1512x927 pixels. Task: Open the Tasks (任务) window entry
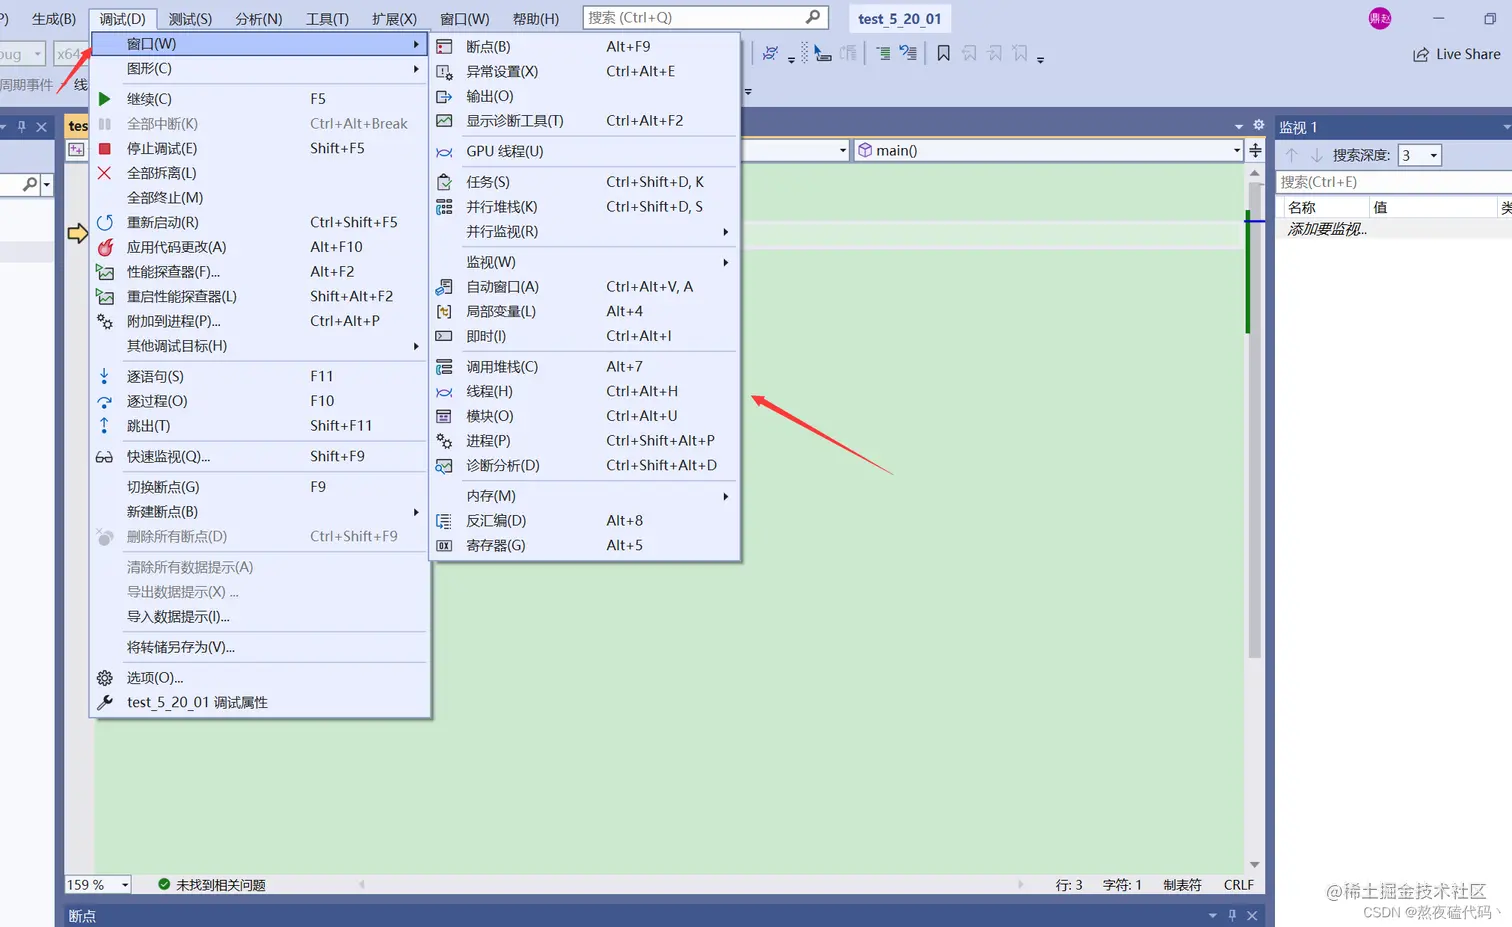tap(585, 182)
